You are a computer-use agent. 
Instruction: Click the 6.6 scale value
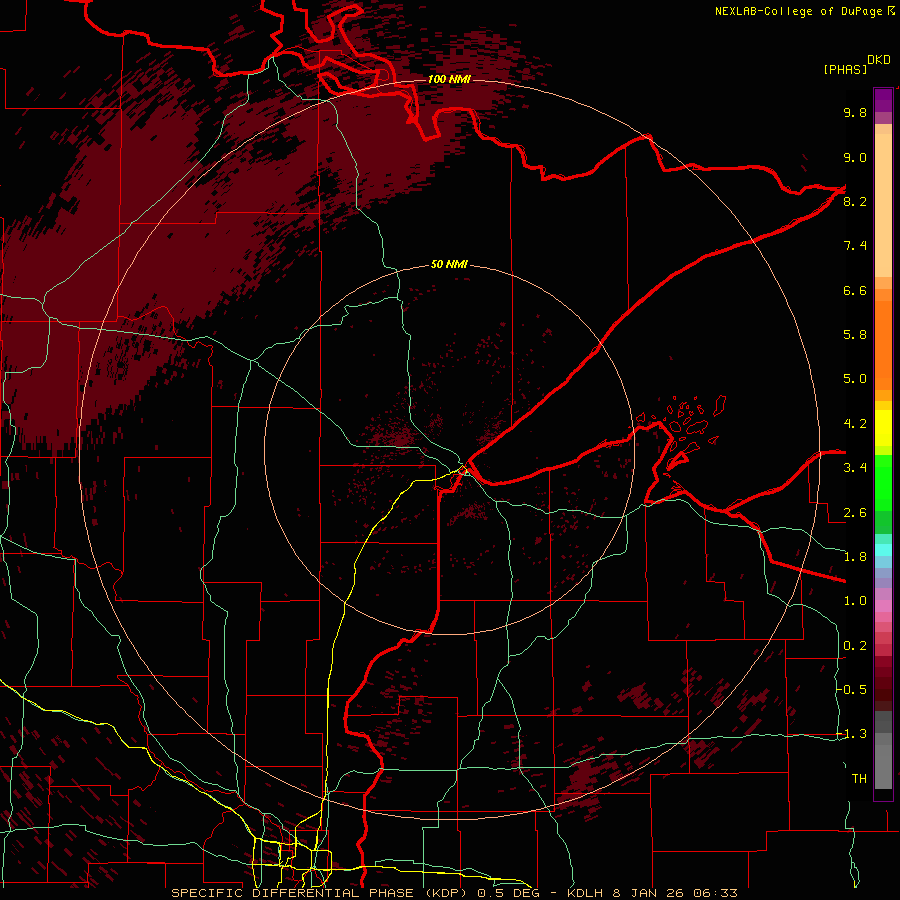(855, 290)
